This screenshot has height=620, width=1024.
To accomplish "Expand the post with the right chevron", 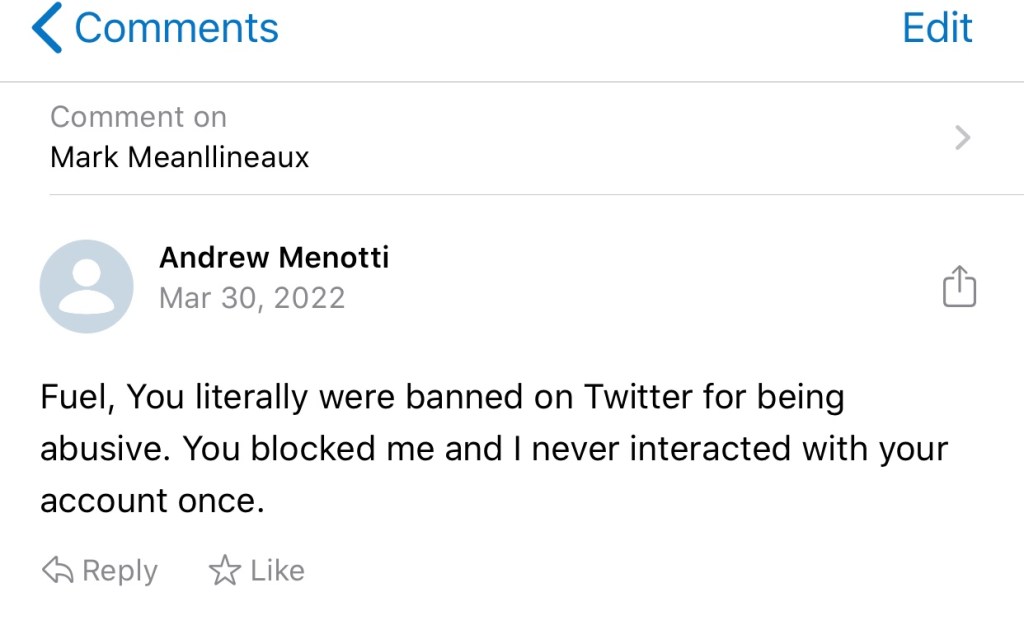I will coord(962,137).
